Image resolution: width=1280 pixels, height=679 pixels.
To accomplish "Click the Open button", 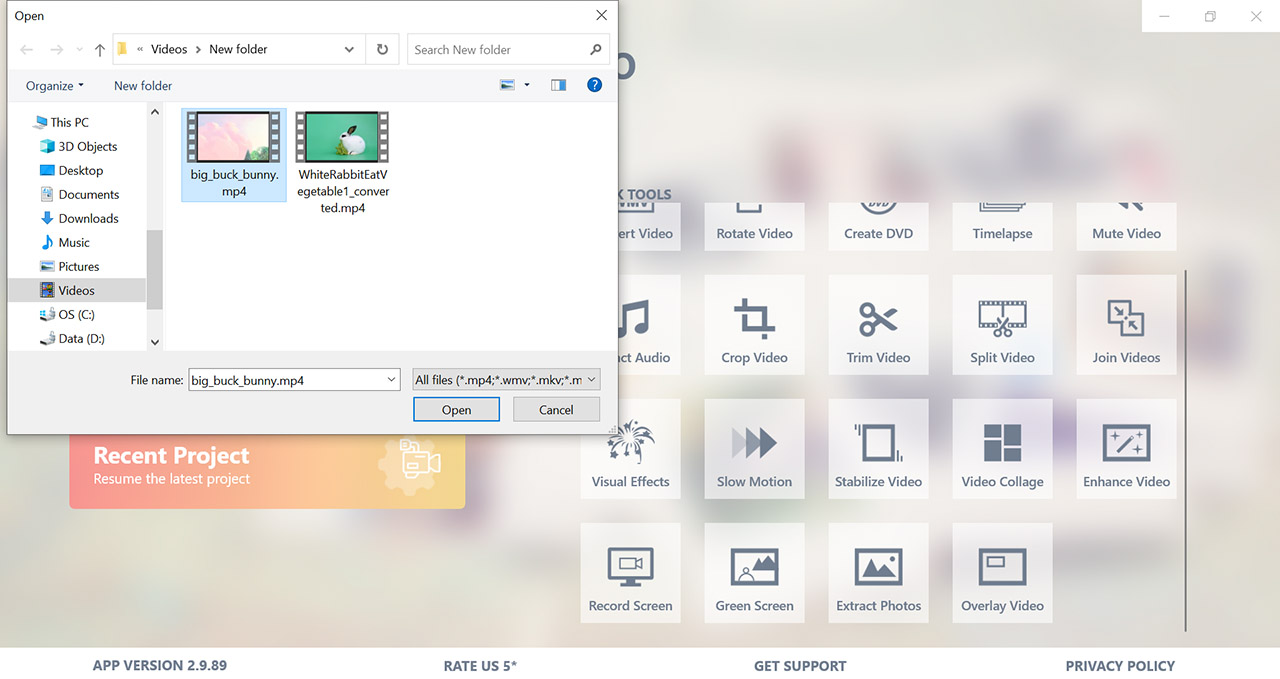I will click(456, 409).
